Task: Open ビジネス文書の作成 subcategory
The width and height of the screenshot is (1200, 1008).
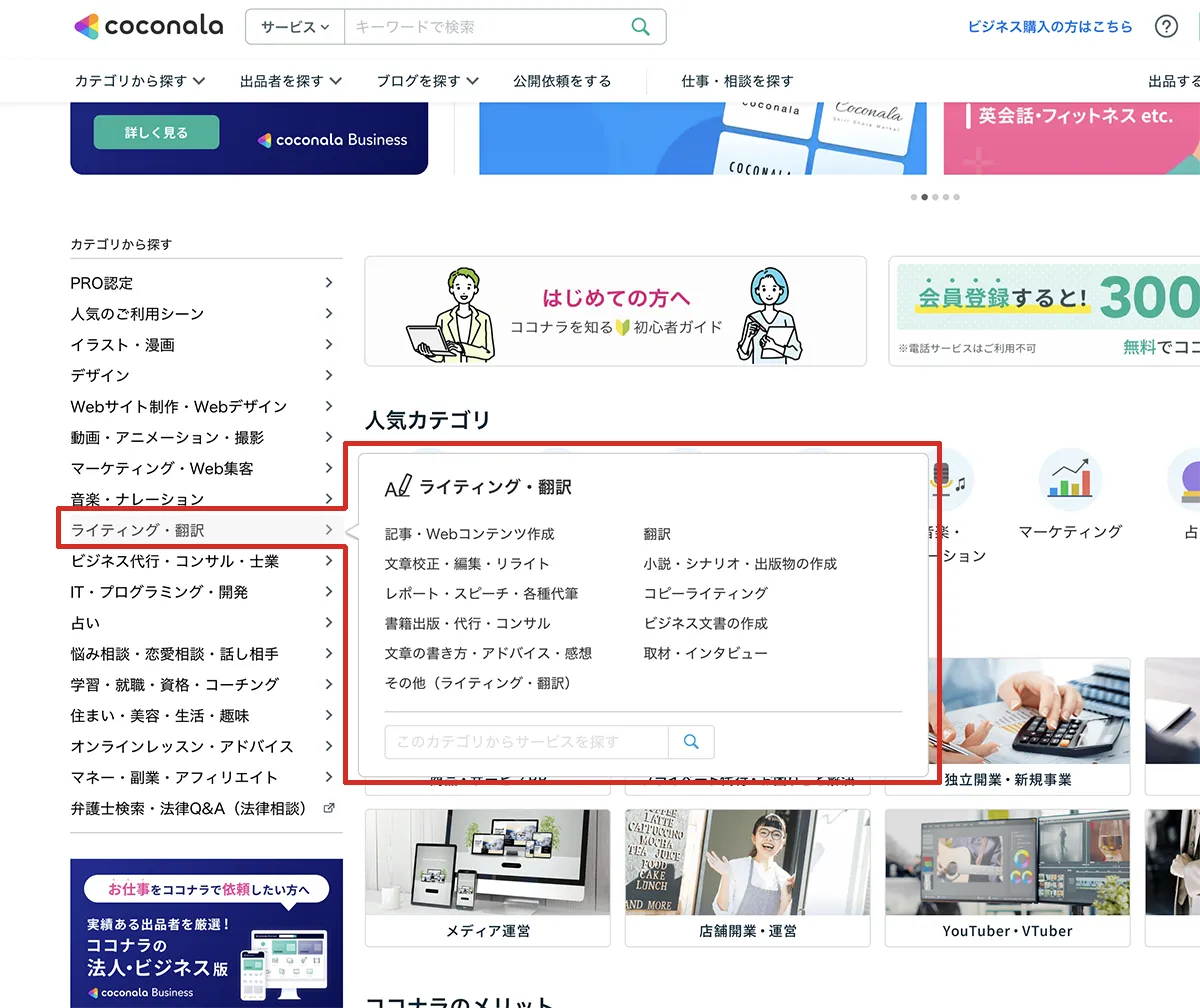Action: 706,624
